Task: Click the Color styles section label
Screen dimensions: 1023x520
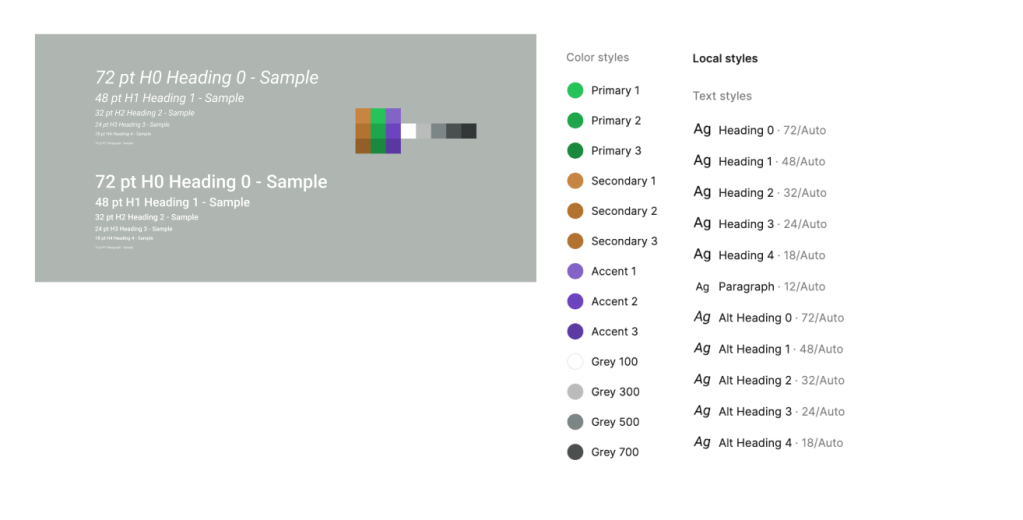Action: tap(597, 58)
